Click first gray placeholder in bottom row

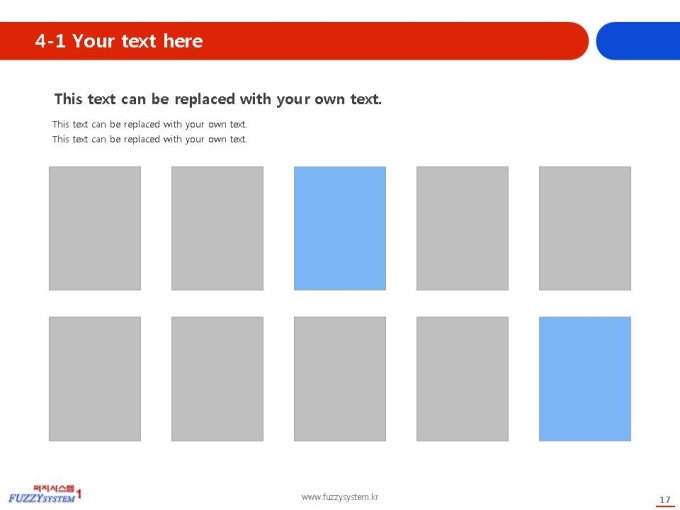[x=95, y=379]
